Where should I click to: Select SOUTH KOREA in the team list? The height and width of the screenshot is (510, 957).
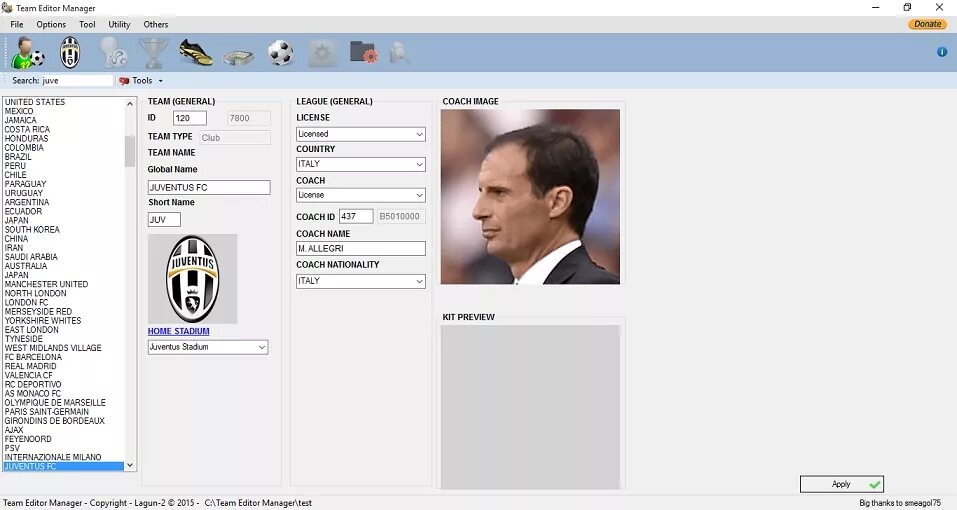click(x=32, y=229)
